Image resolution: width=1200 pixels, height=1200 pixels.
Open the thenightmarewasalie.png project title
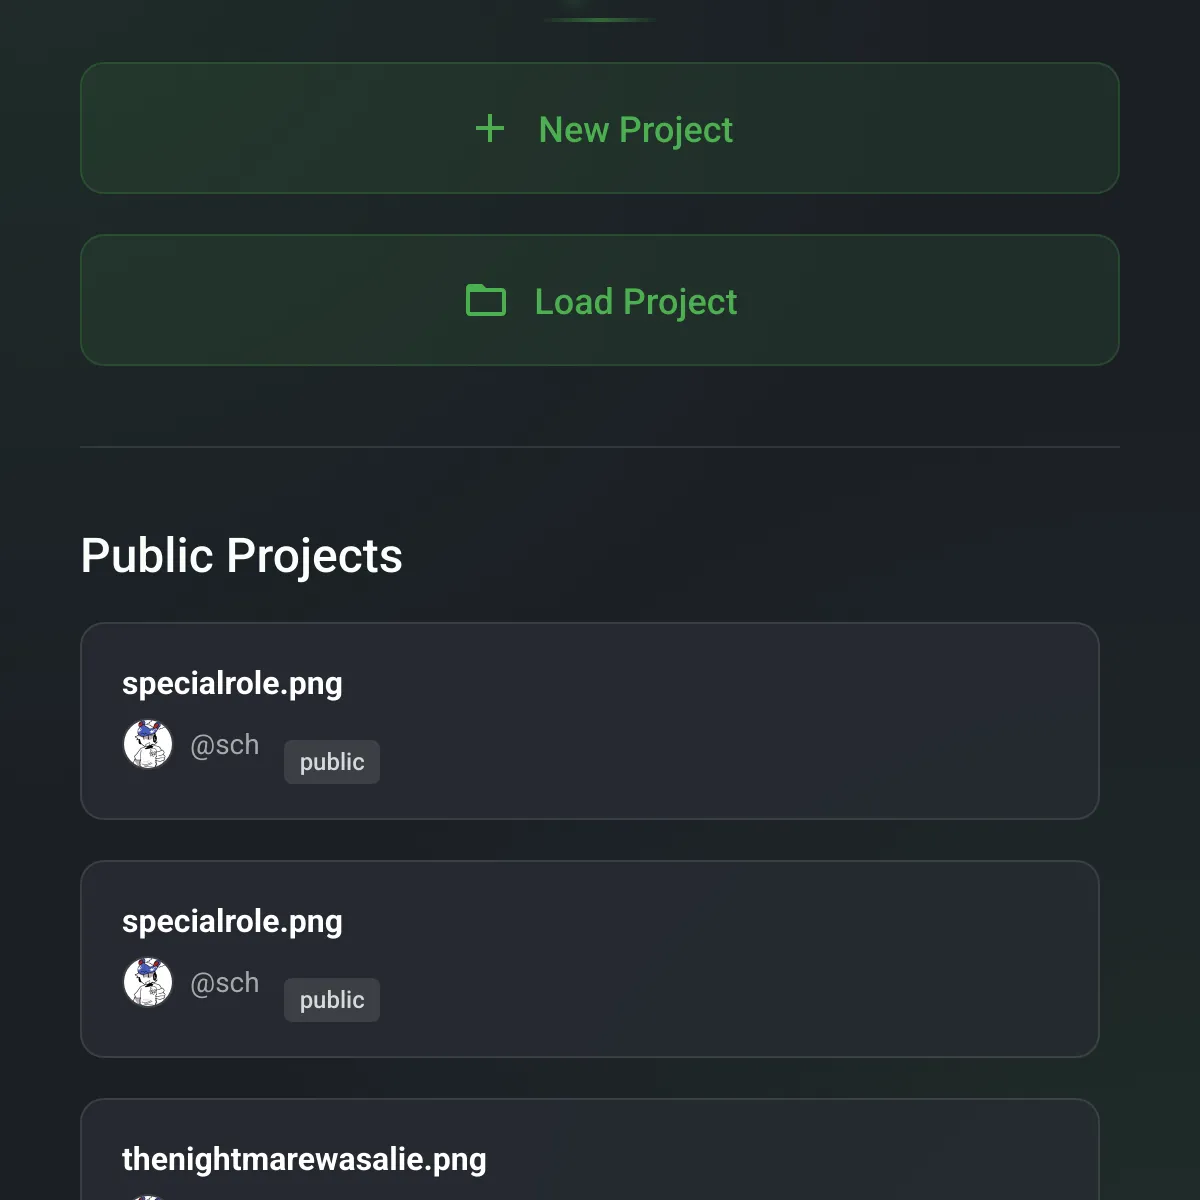(304, 1160)
